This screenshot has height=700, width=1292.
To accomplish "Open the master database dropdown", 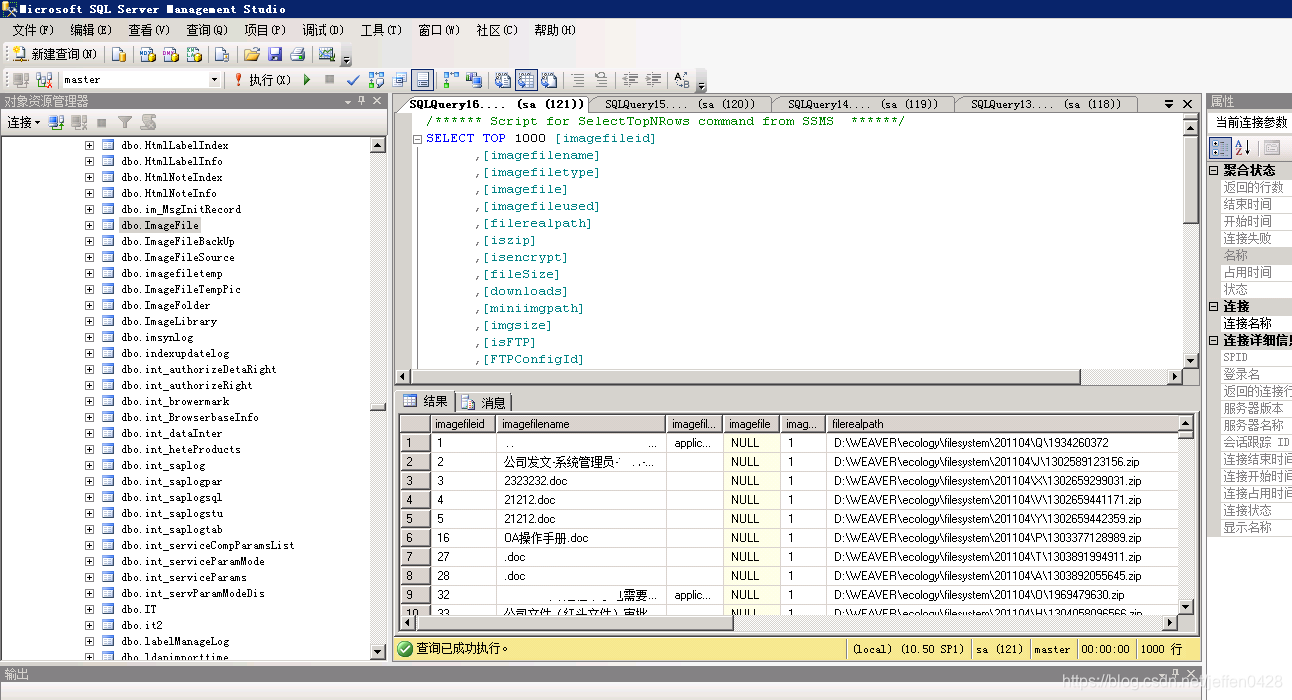I will pos(214,80).
